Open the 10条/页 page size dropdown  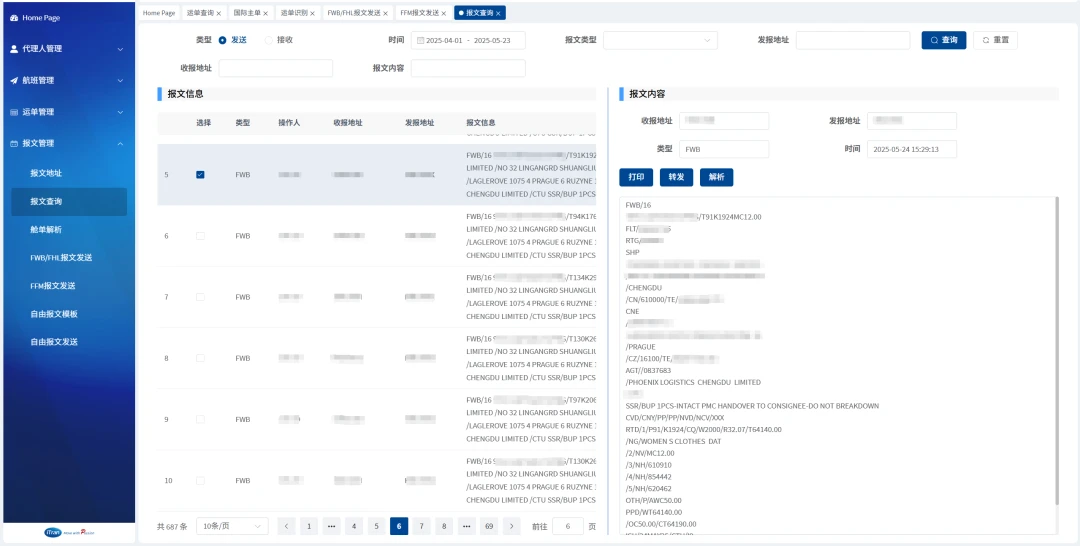point(232,526)
